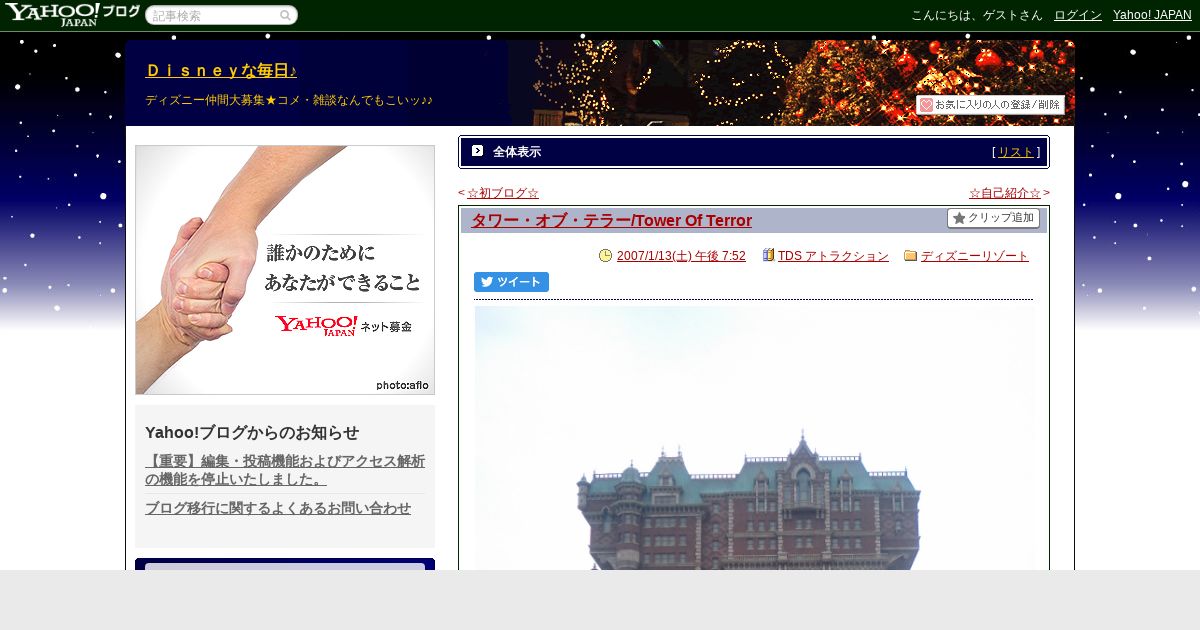
Task: Open the Tower of Terror photo
Action: pyautogui.click(x=754, y=438)
